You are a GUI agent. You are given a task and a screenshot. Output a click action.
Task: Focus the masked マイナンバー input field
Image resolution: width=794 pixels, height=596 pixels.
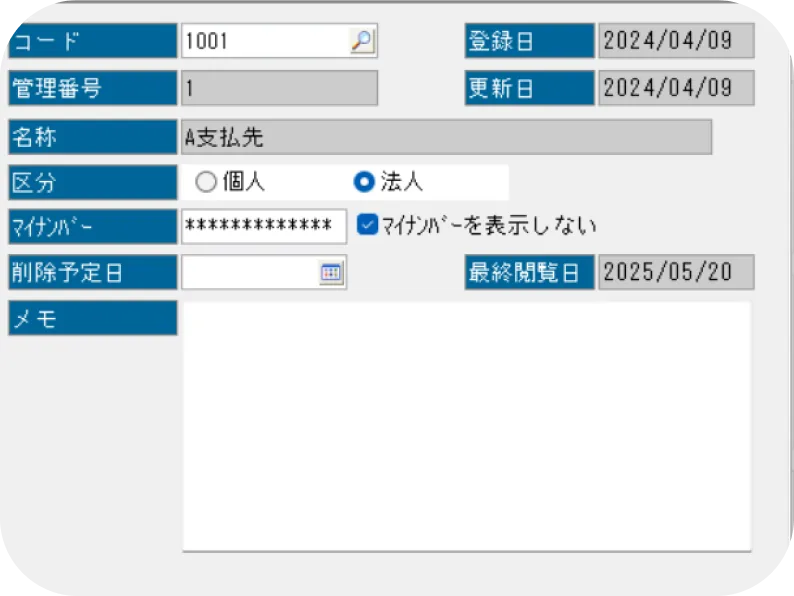coord(264,226)
